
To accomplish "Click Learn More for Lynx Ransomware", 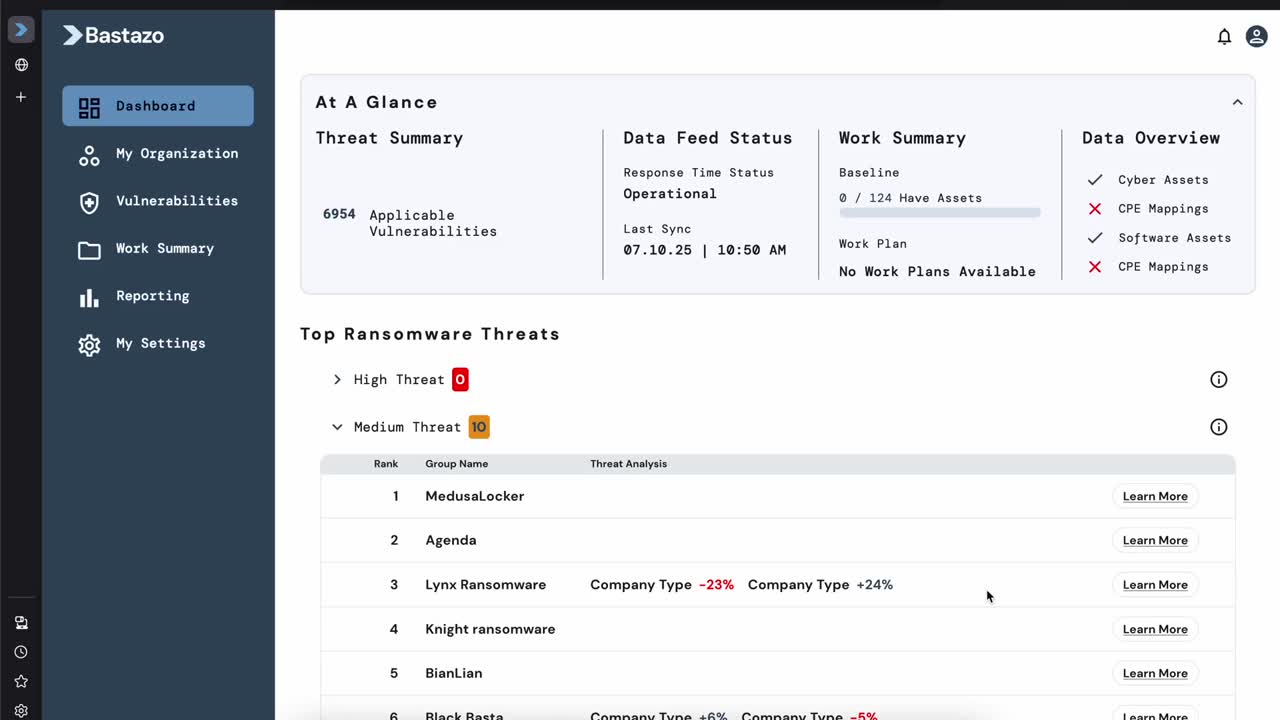I will 1155,585.
